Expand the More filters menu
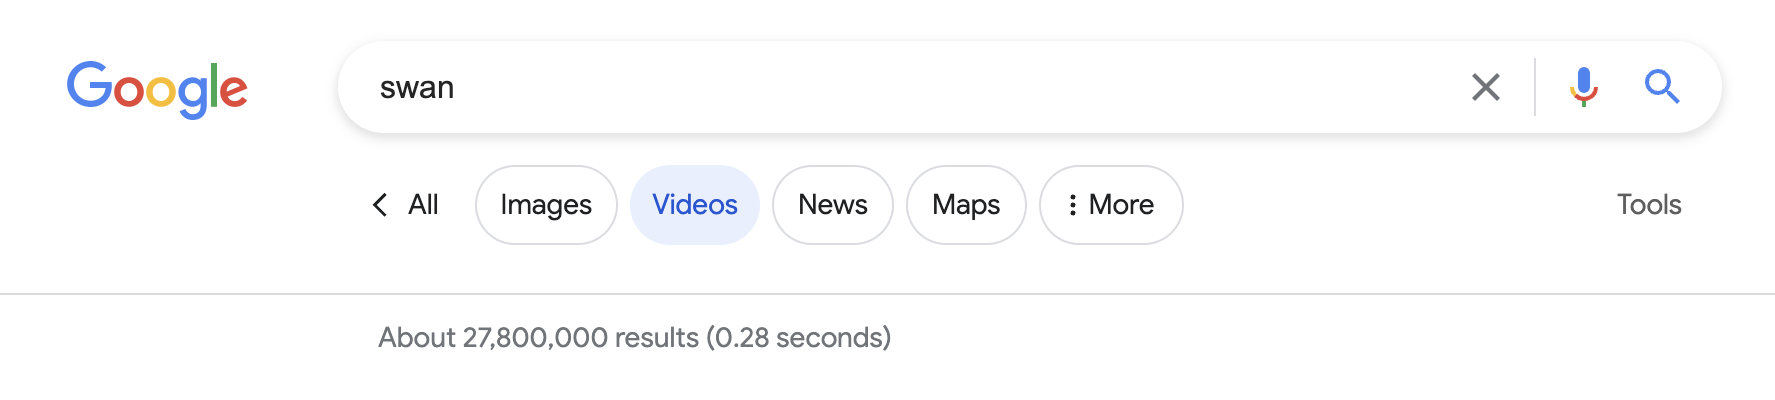1775x400 pixels. 1121,205
